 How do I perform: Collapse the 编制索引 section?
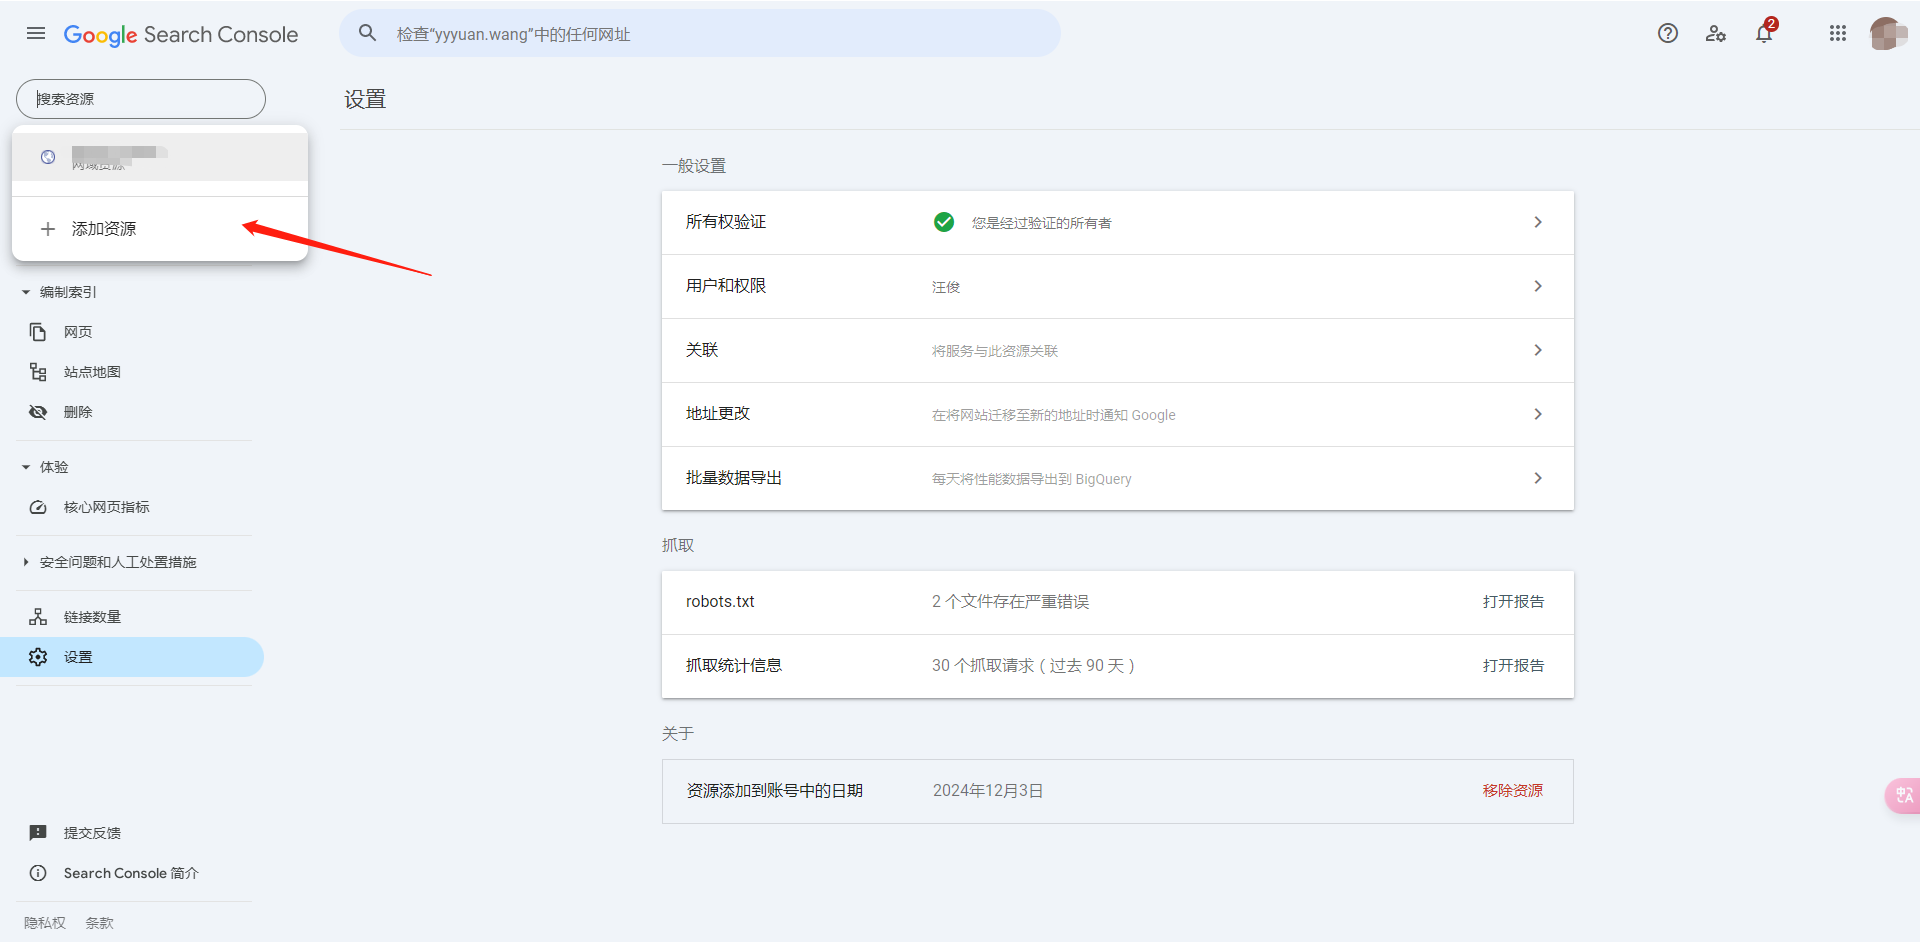[x=26, y=292]
